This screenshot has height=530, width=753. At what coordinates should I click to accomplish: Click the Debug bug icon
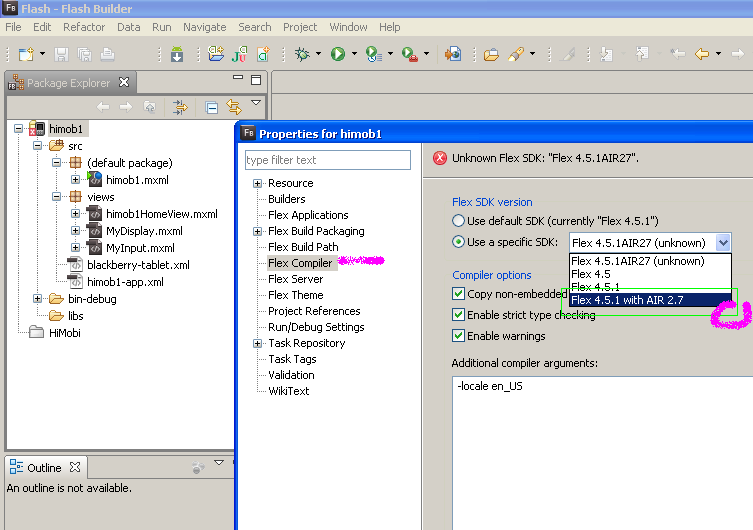[x=302, y=54]
